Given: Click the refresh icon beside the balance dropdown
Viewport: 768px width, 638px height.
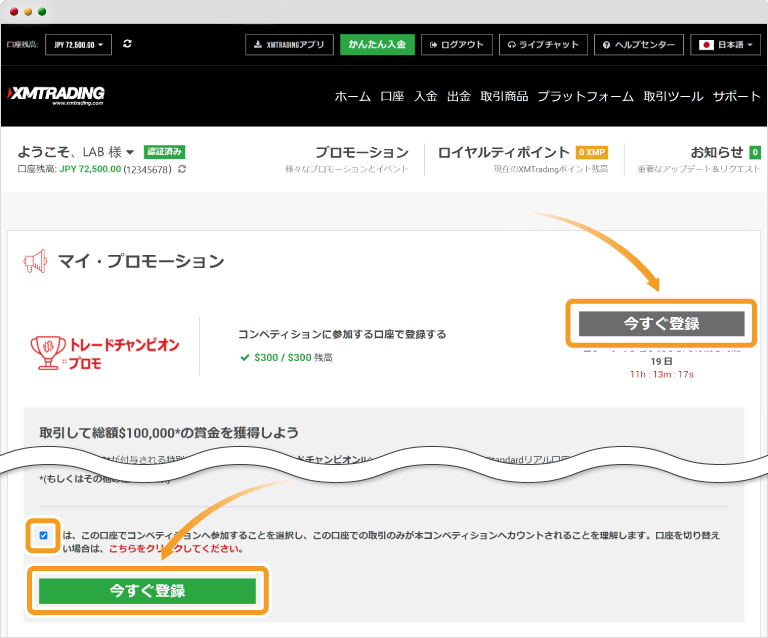Looking at the screenshot, I should (x=127, y=44).
